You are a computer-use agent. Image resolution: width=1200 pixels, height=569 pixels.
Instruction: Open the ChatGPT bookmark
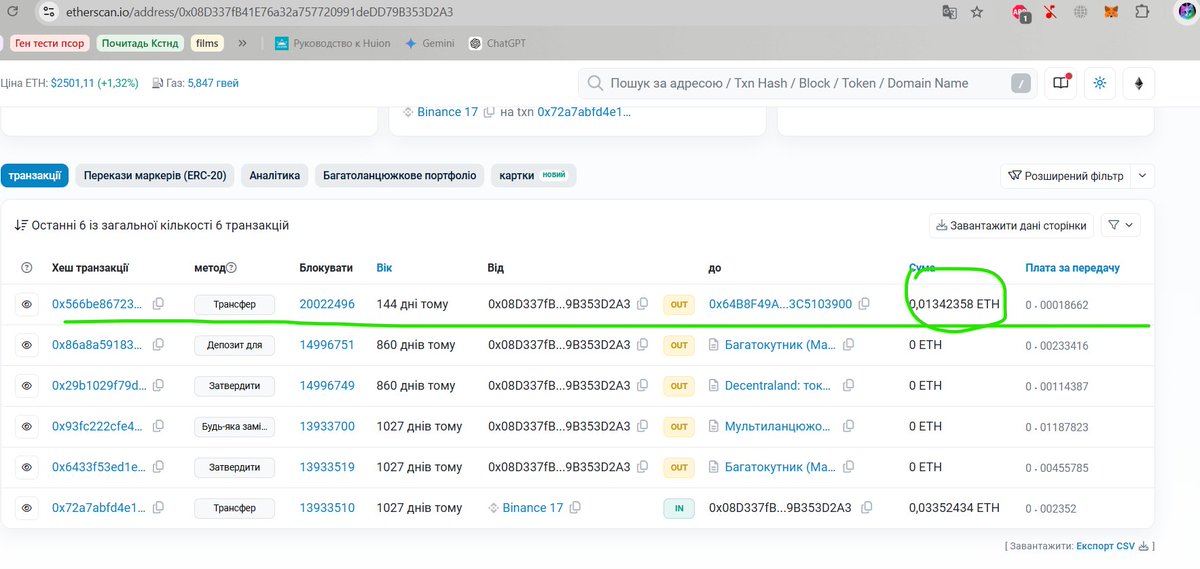tap(498, 43)
